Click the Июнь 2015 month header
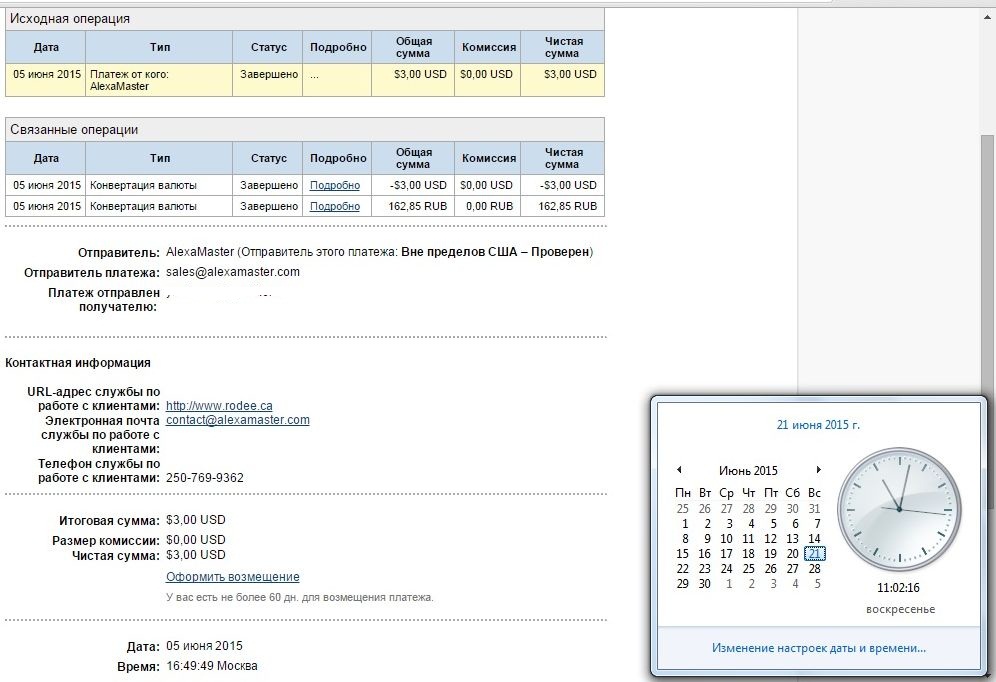 (x=748, y=471)
